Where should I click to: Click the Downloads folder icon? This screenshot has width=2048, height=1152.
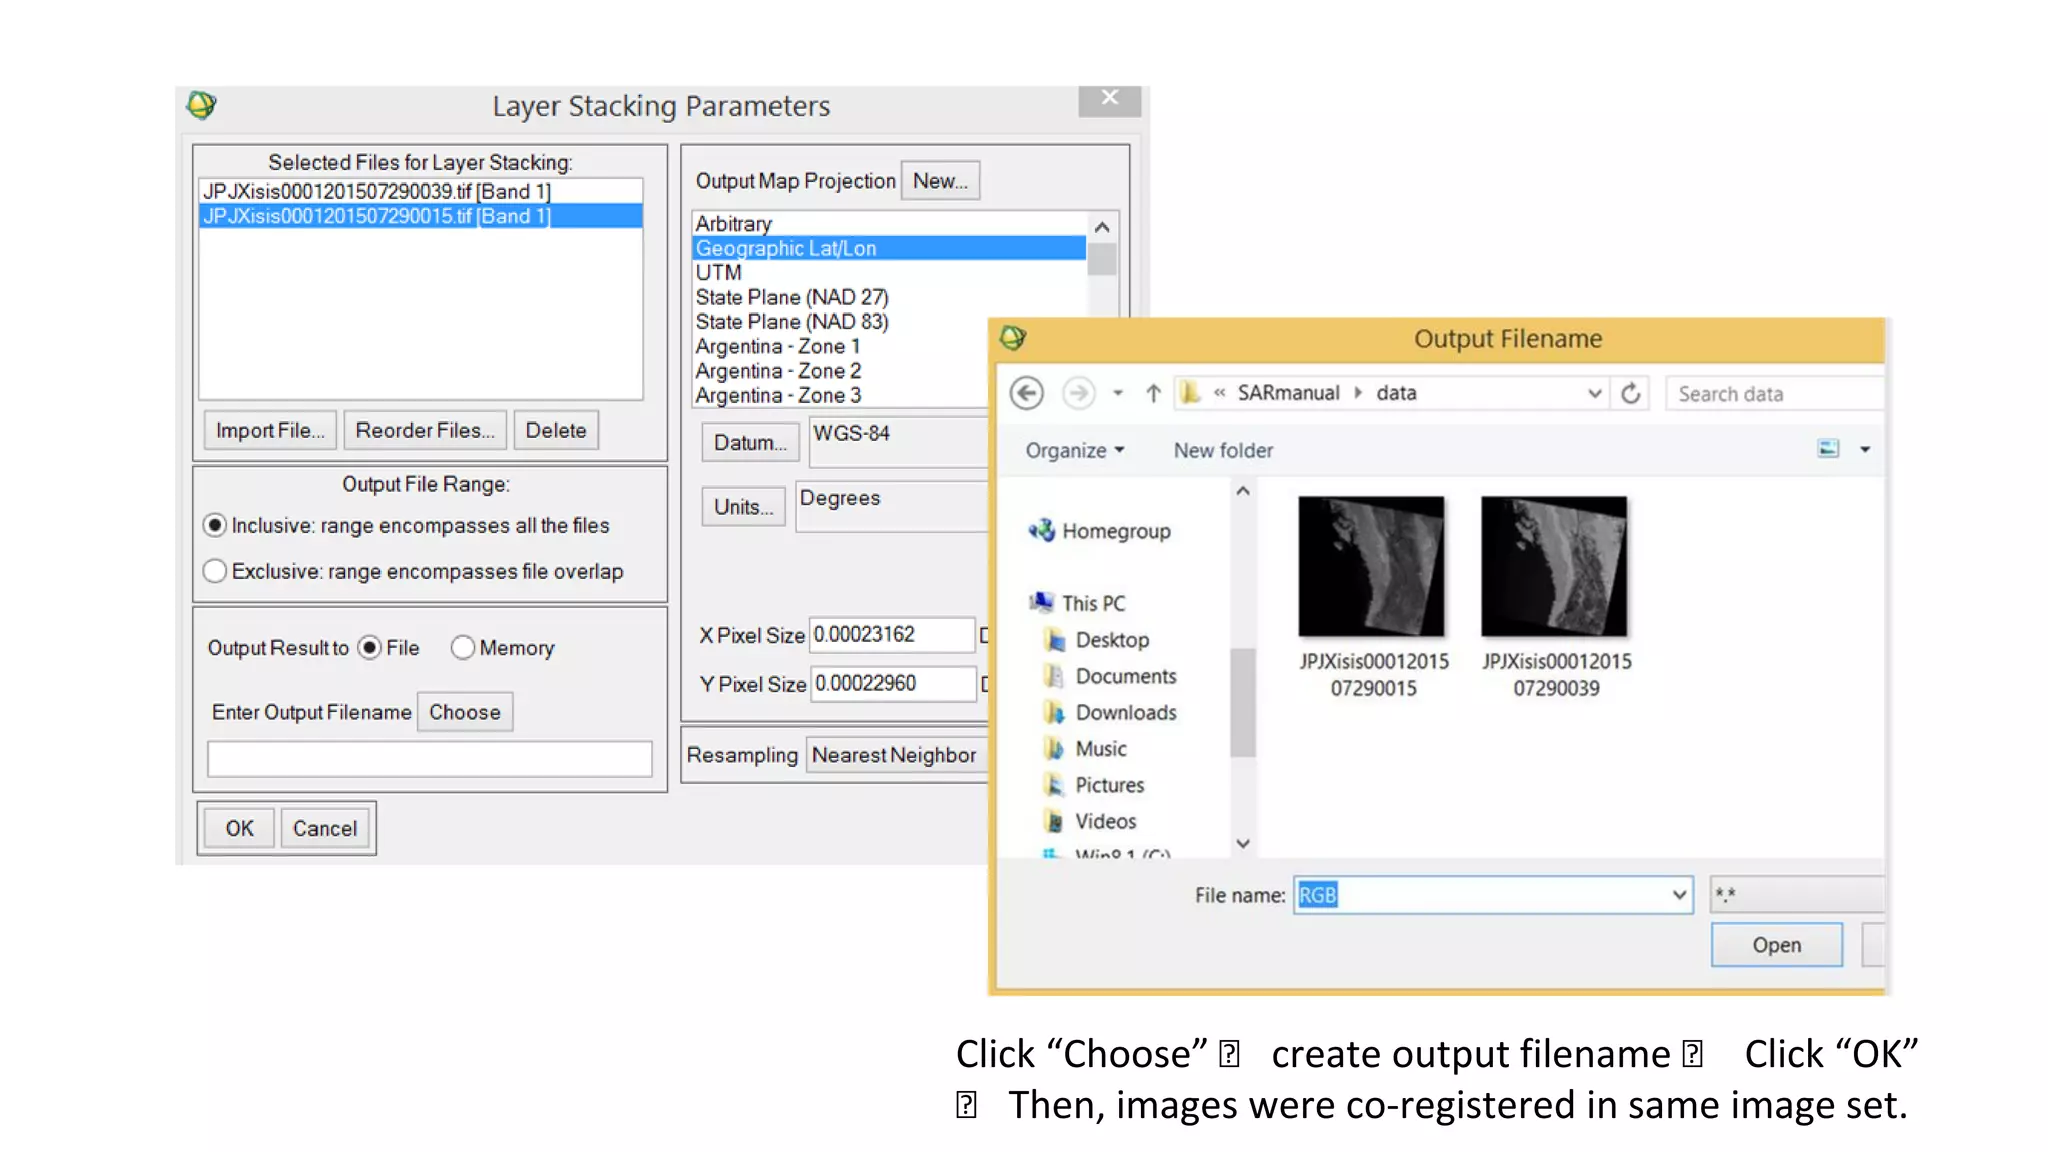pyautogui.click(x=1054, y=712)
